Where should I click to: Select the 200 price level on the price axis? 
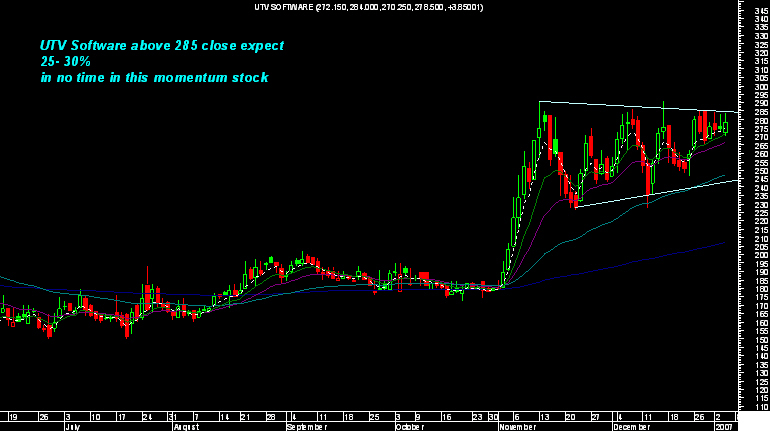coord(762,255)
